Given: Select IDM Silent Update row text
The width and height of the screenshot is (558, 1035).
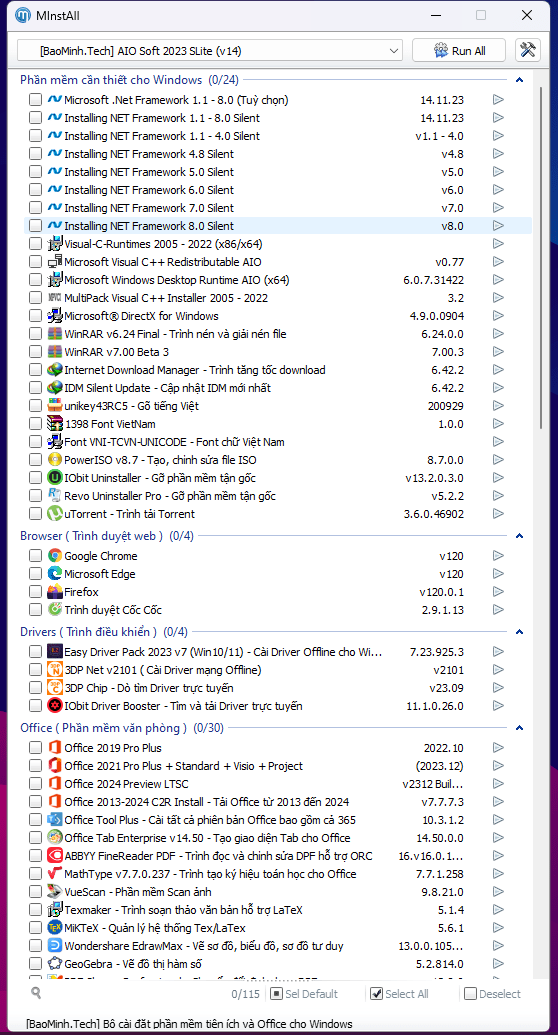Looking at the screenshot, I should click(167, 387).
